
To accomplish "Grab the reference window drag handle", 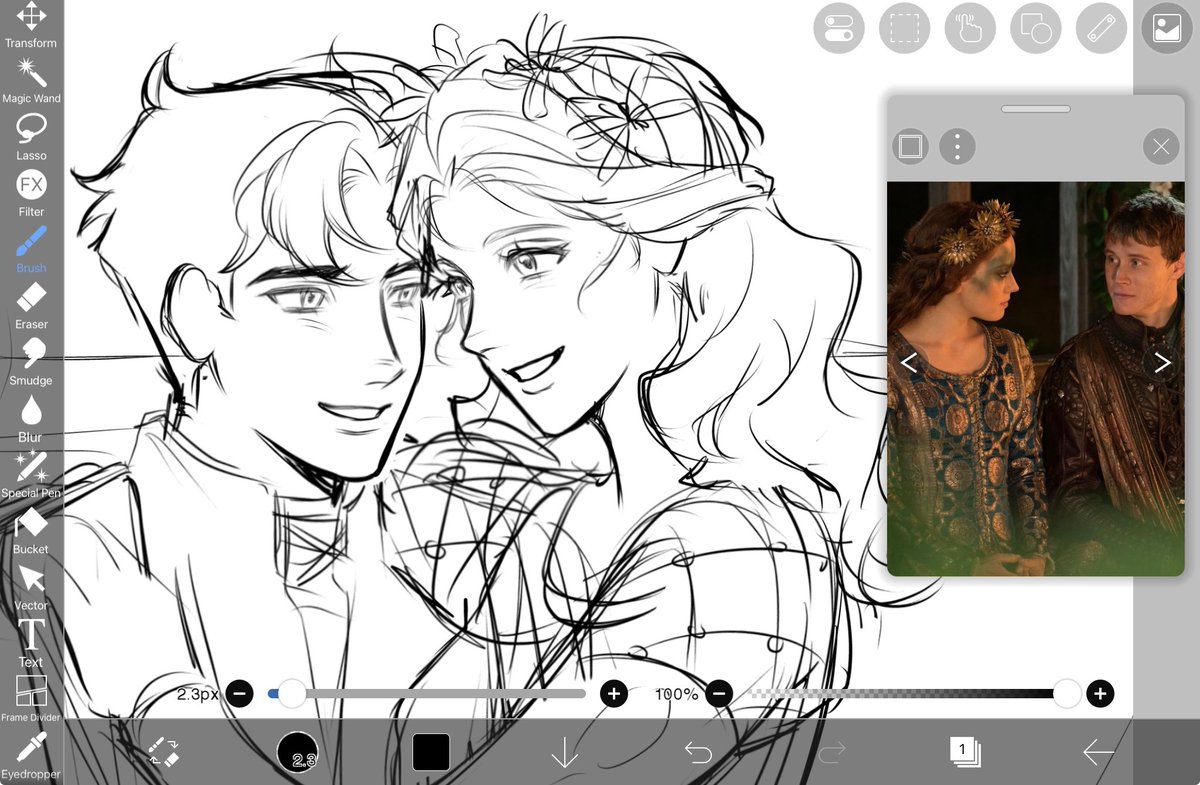I will pyautogui.click(x=1035, y=108).
